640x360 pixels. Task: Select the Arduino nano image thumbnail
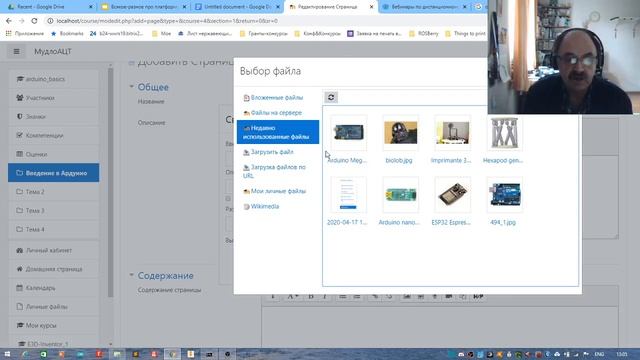click(400, 195)
